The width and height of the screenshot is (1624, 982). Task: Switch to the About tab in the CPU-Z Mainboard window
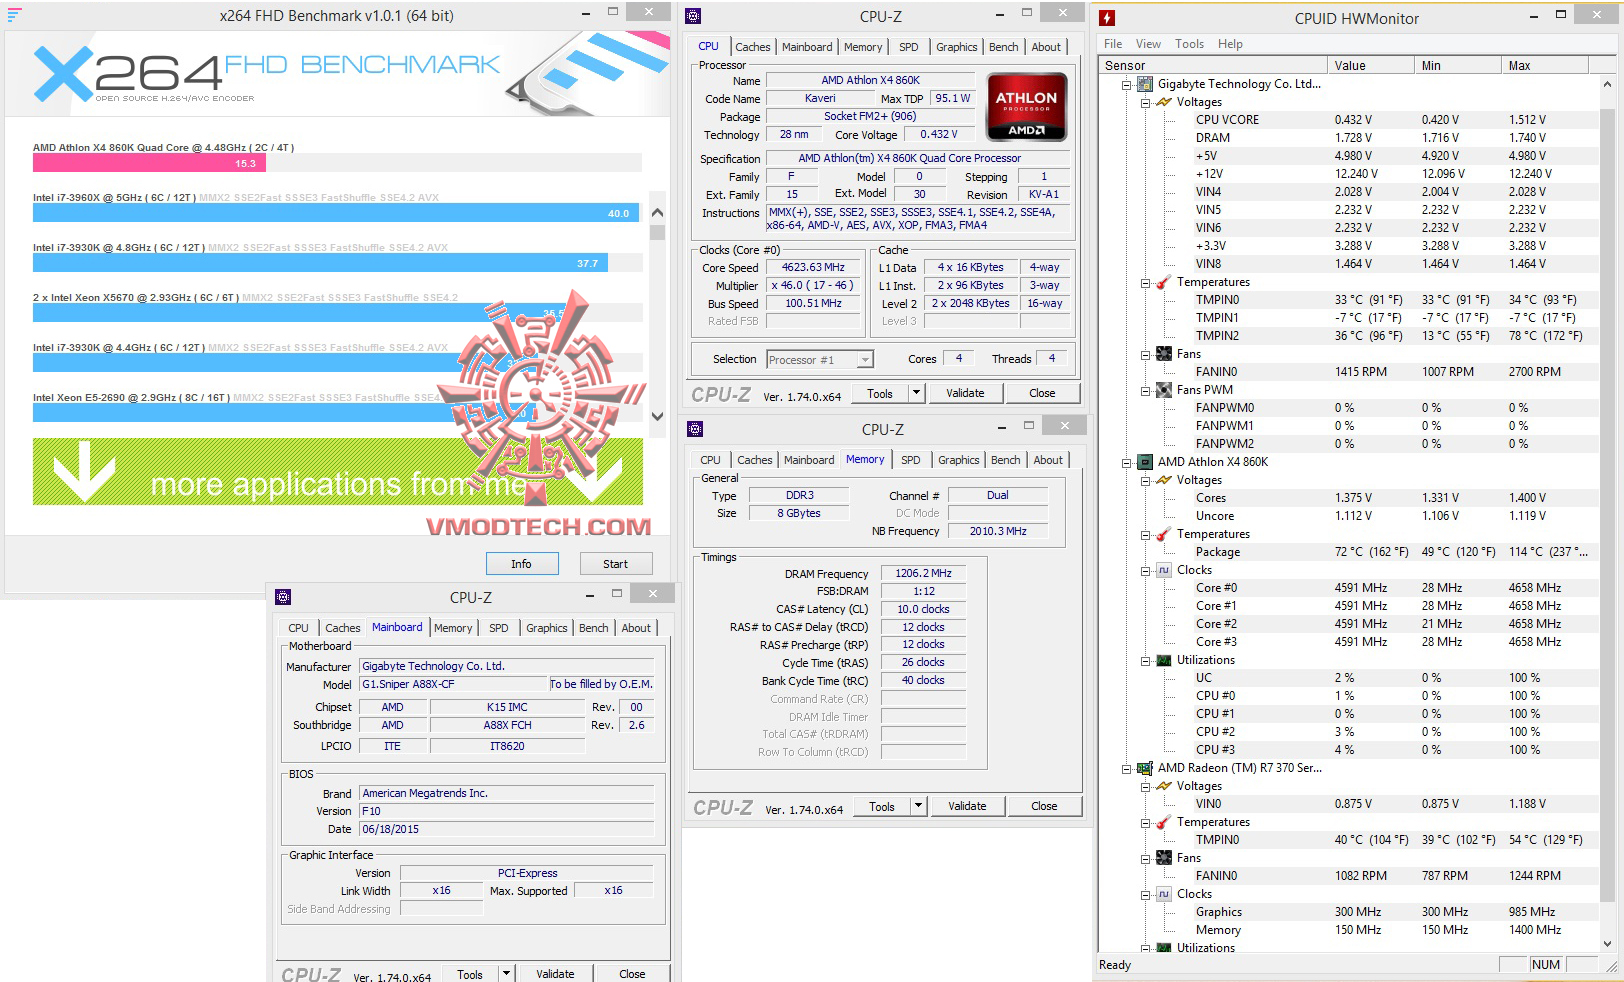[636, 628]
